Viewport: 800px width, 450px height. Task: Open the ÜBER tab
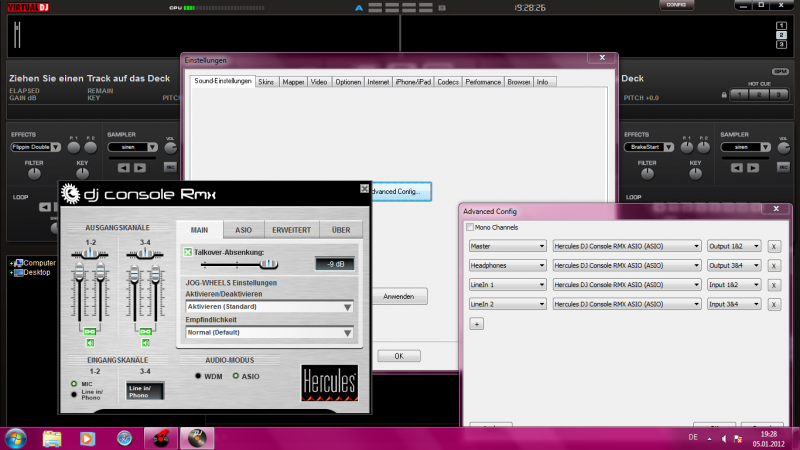pyautogui.click(x=341, y=230)
